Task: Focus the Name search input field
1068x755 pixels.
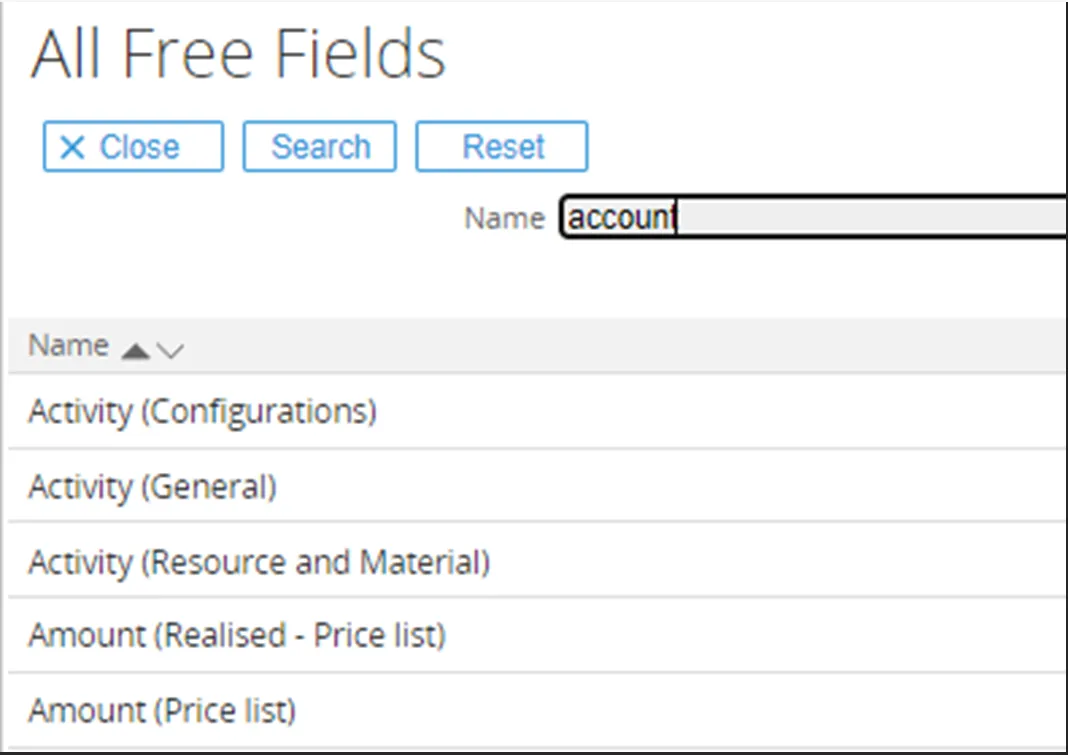Action: click(x=812, y=217)
